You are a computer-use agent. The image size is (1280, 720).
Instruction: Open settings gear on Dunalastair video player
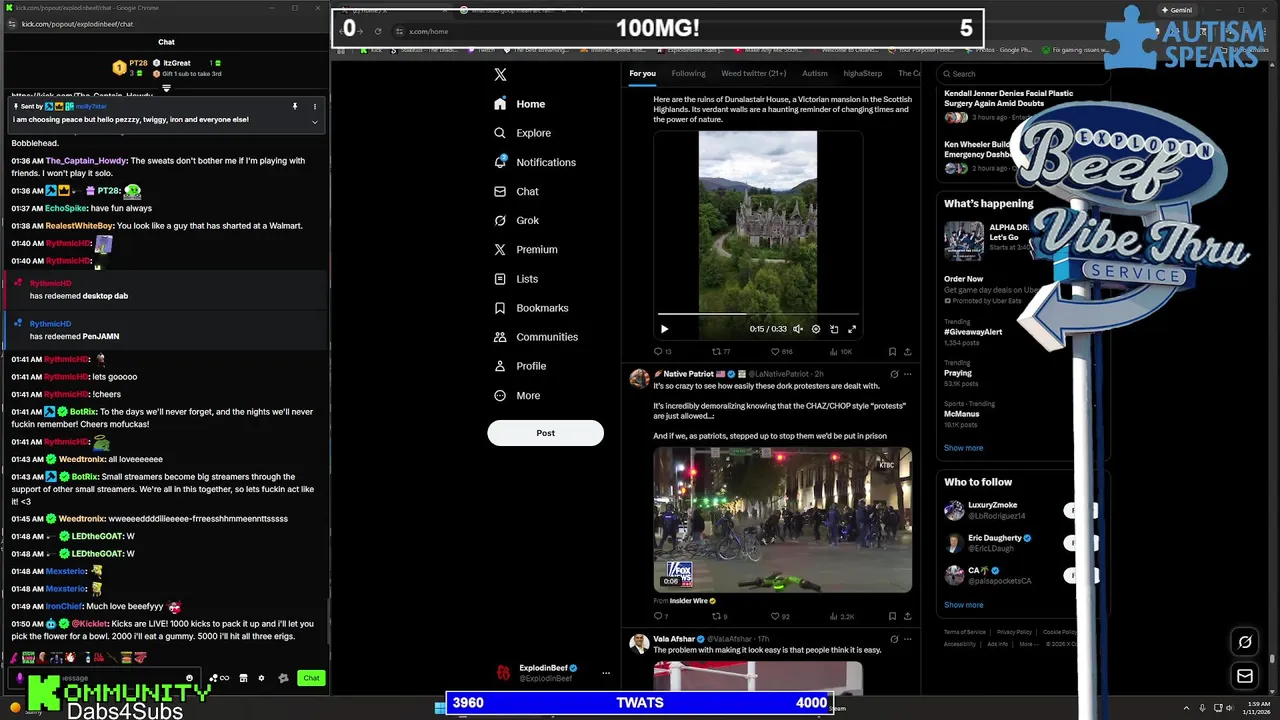(816, 329)
